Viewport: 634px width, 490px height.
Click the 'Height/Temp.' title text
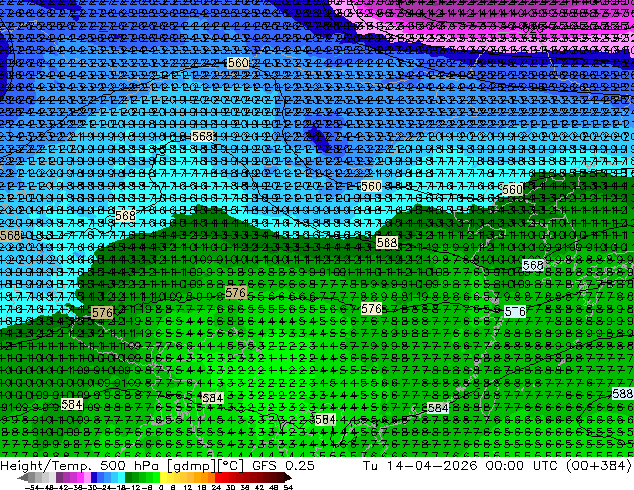click(x=47, y=466)
